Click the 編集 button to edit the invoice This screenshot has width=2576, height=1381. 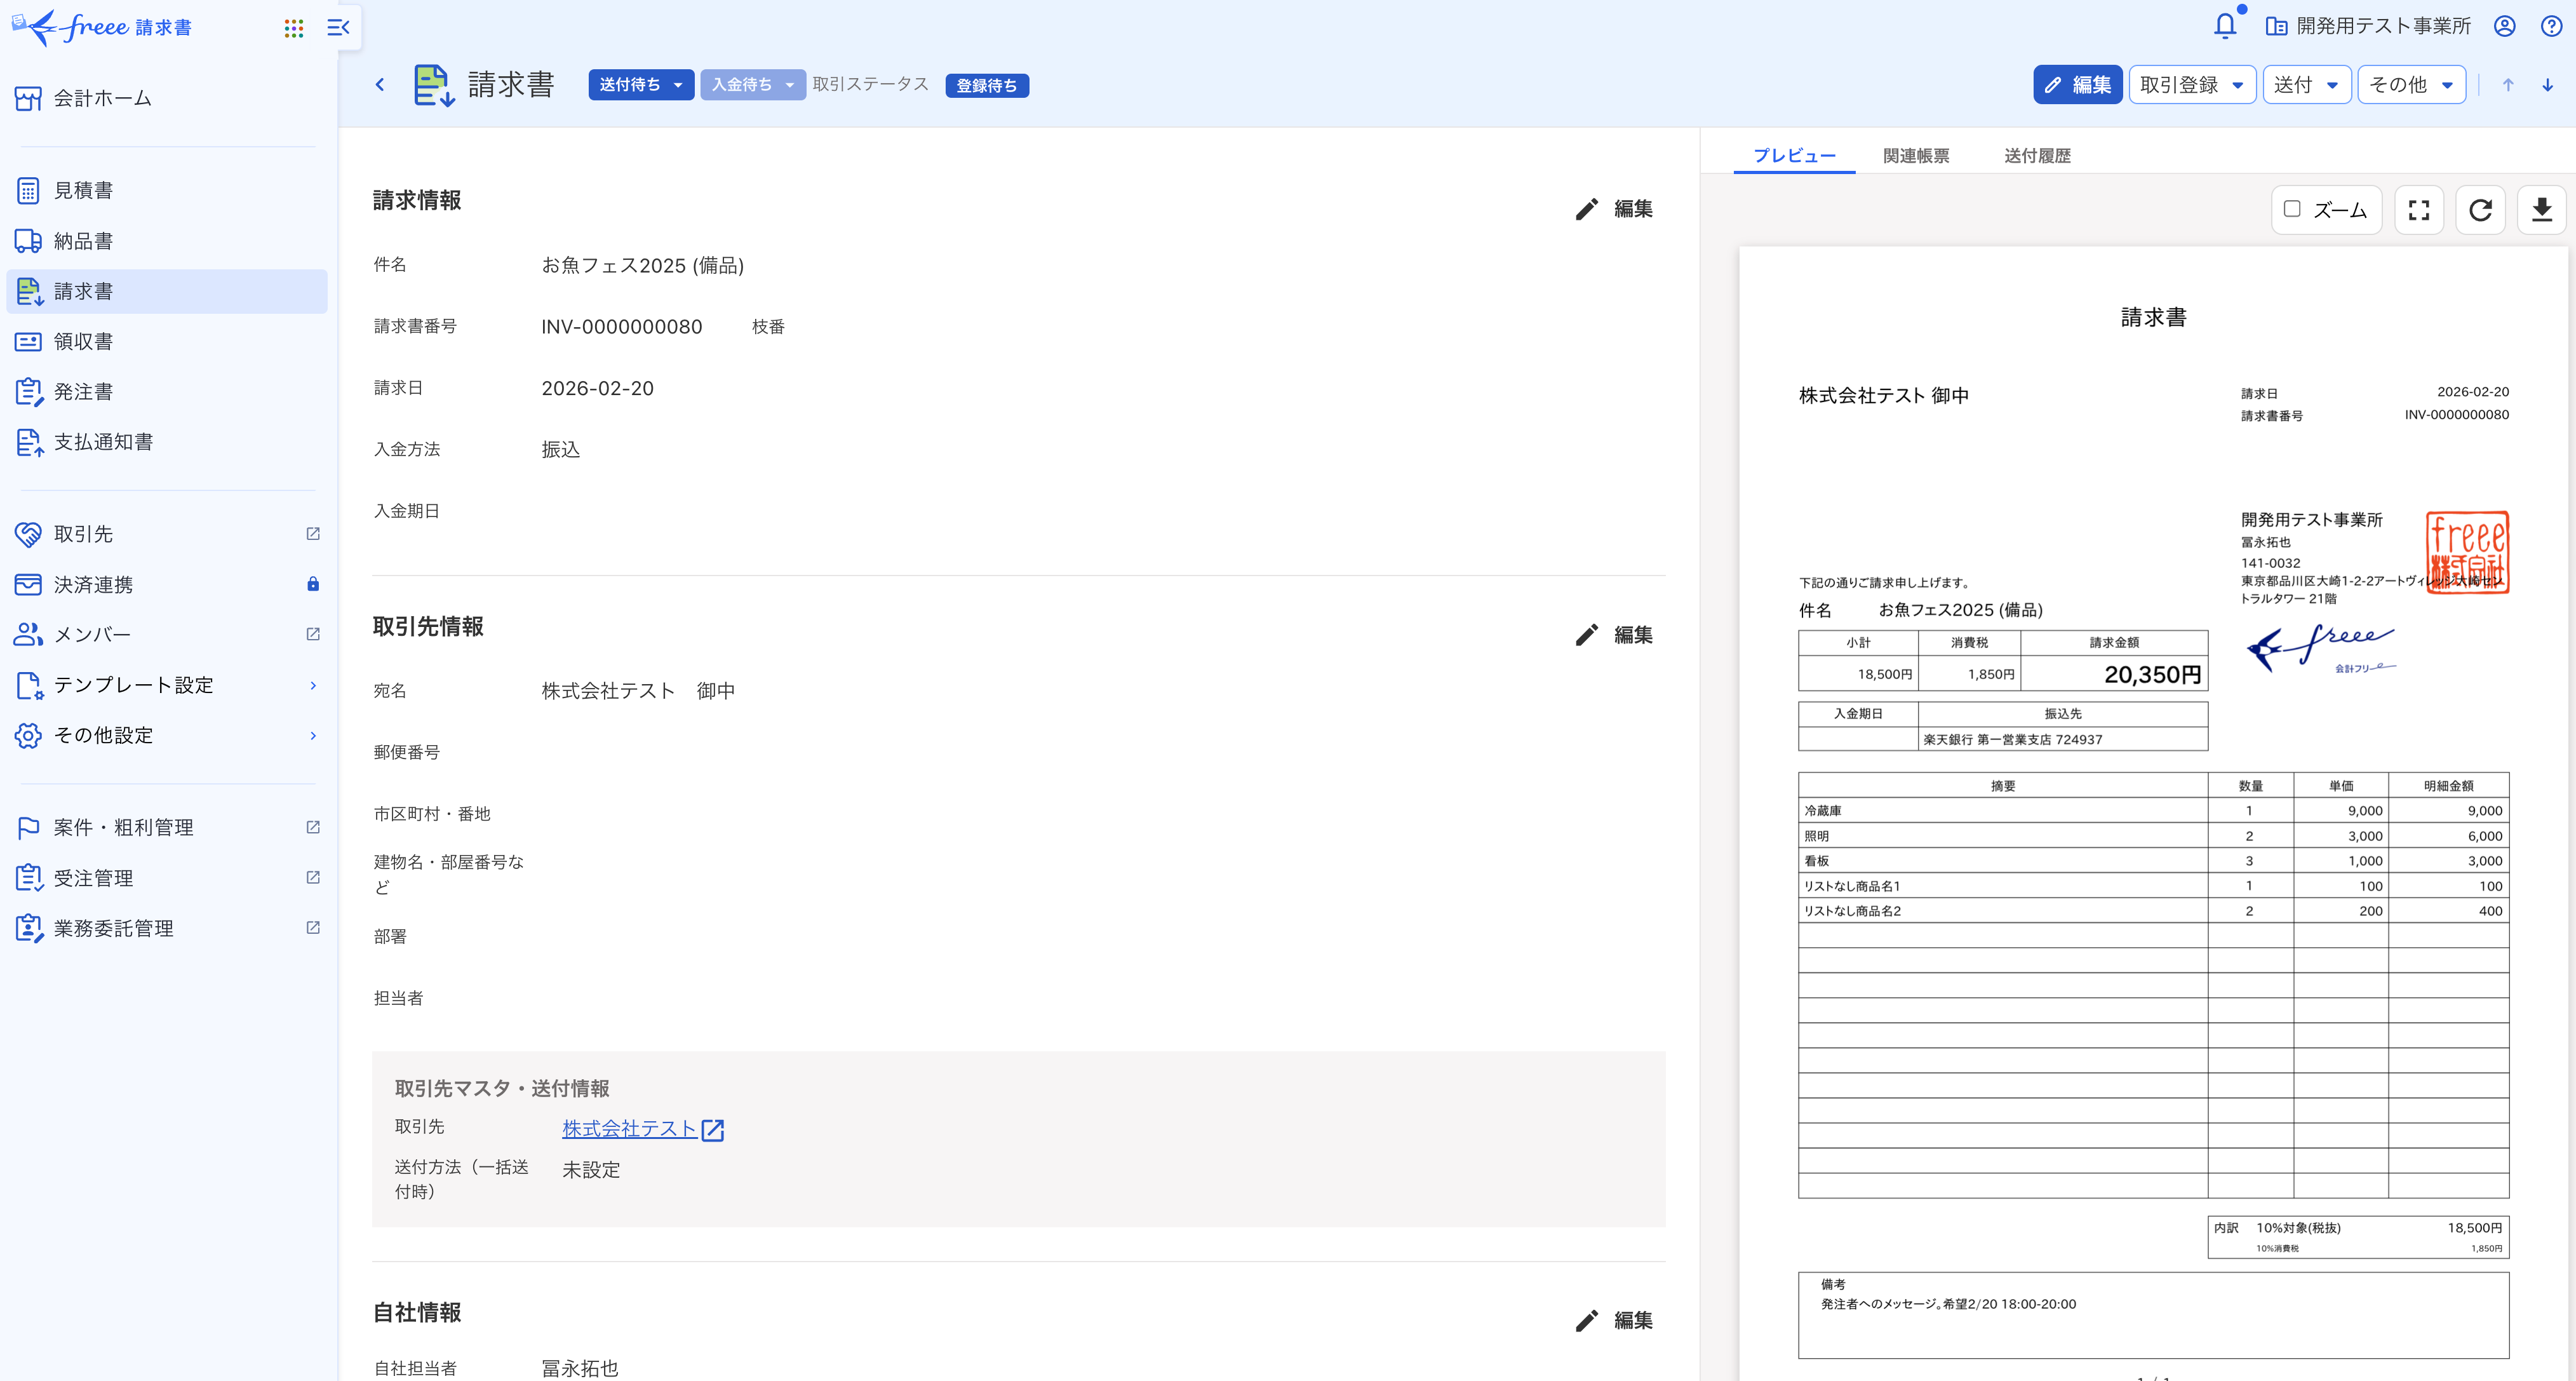[x=2077, y=84]
